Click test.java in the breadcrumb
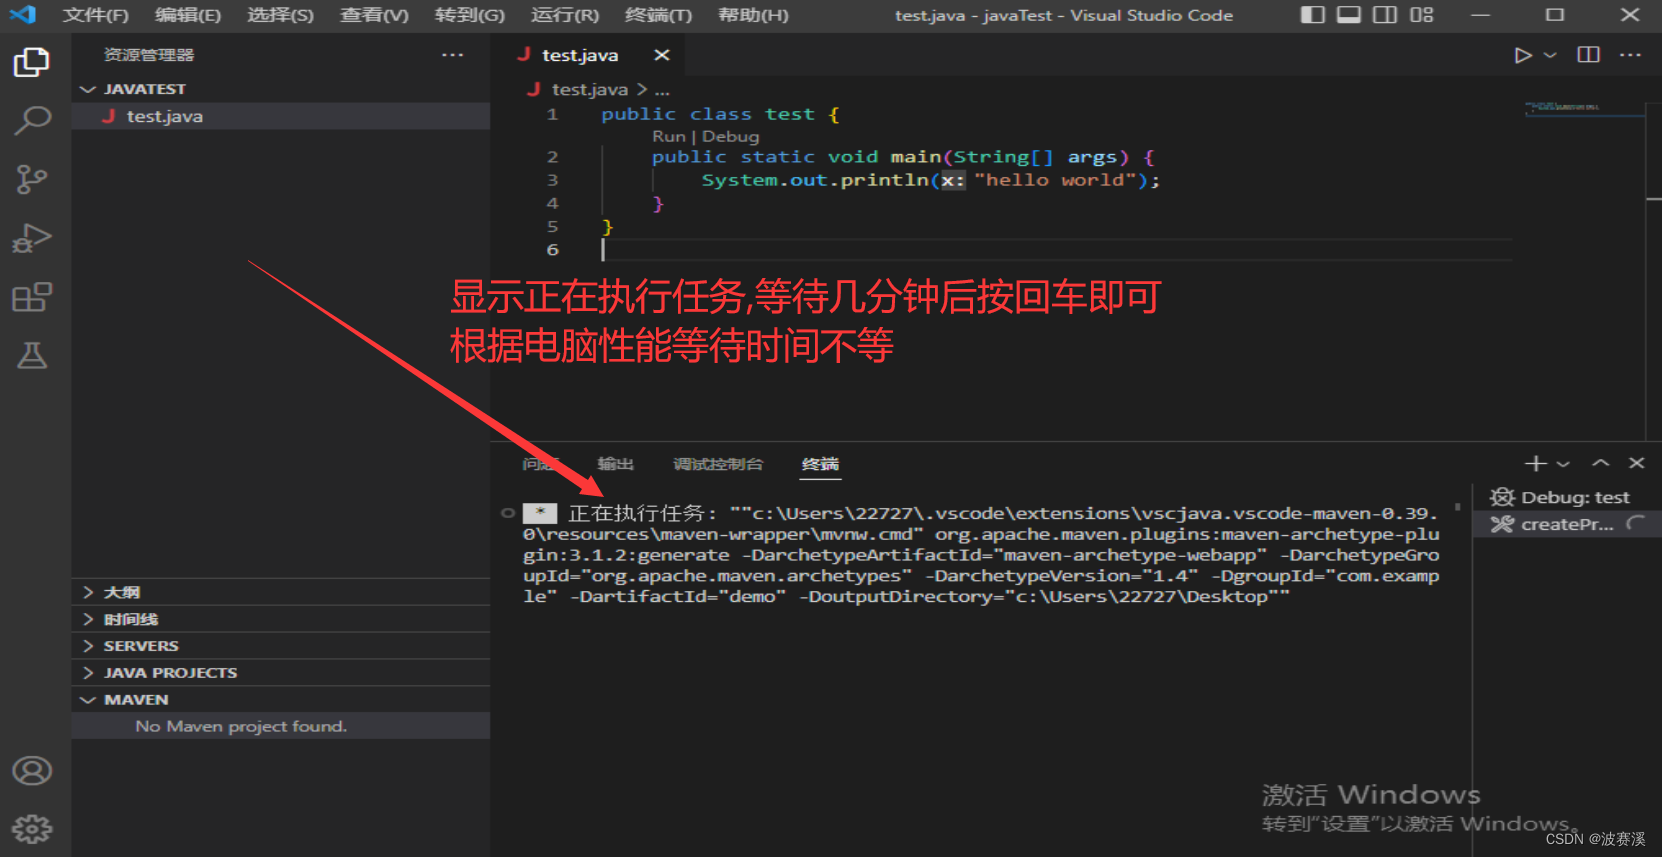The height and width of the screenshot is (857, 1662). [590, 89]
